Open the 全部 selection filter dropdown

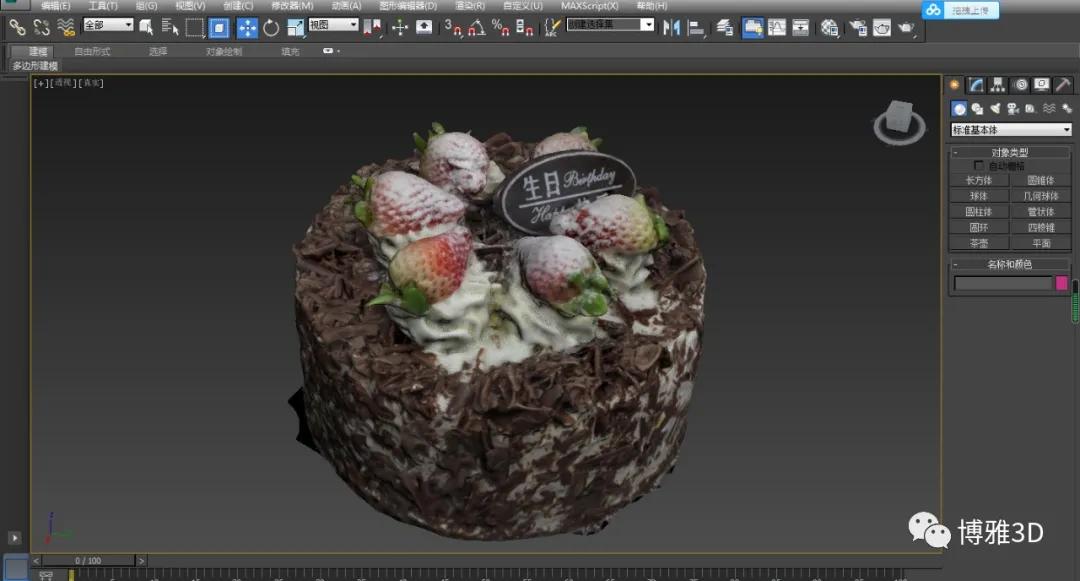coord(108,25)
